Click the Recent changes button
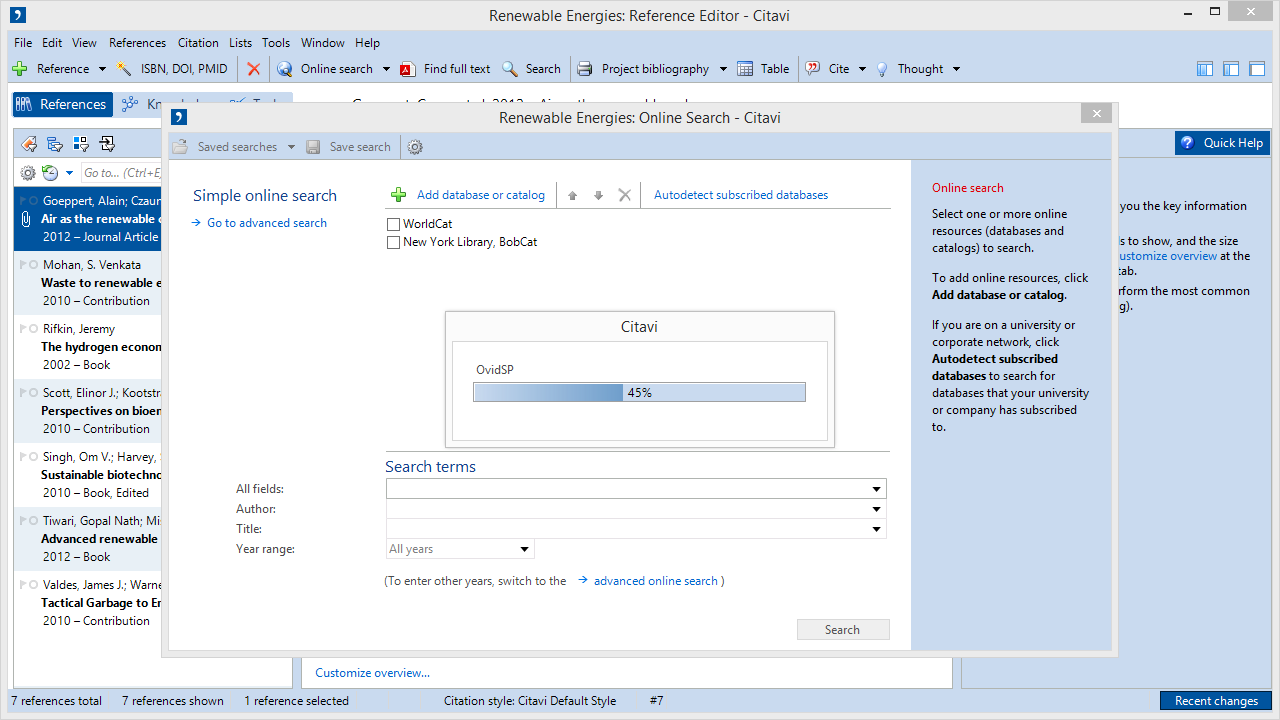This screenshot has width=1280, height=720. tap(1216, 701)
